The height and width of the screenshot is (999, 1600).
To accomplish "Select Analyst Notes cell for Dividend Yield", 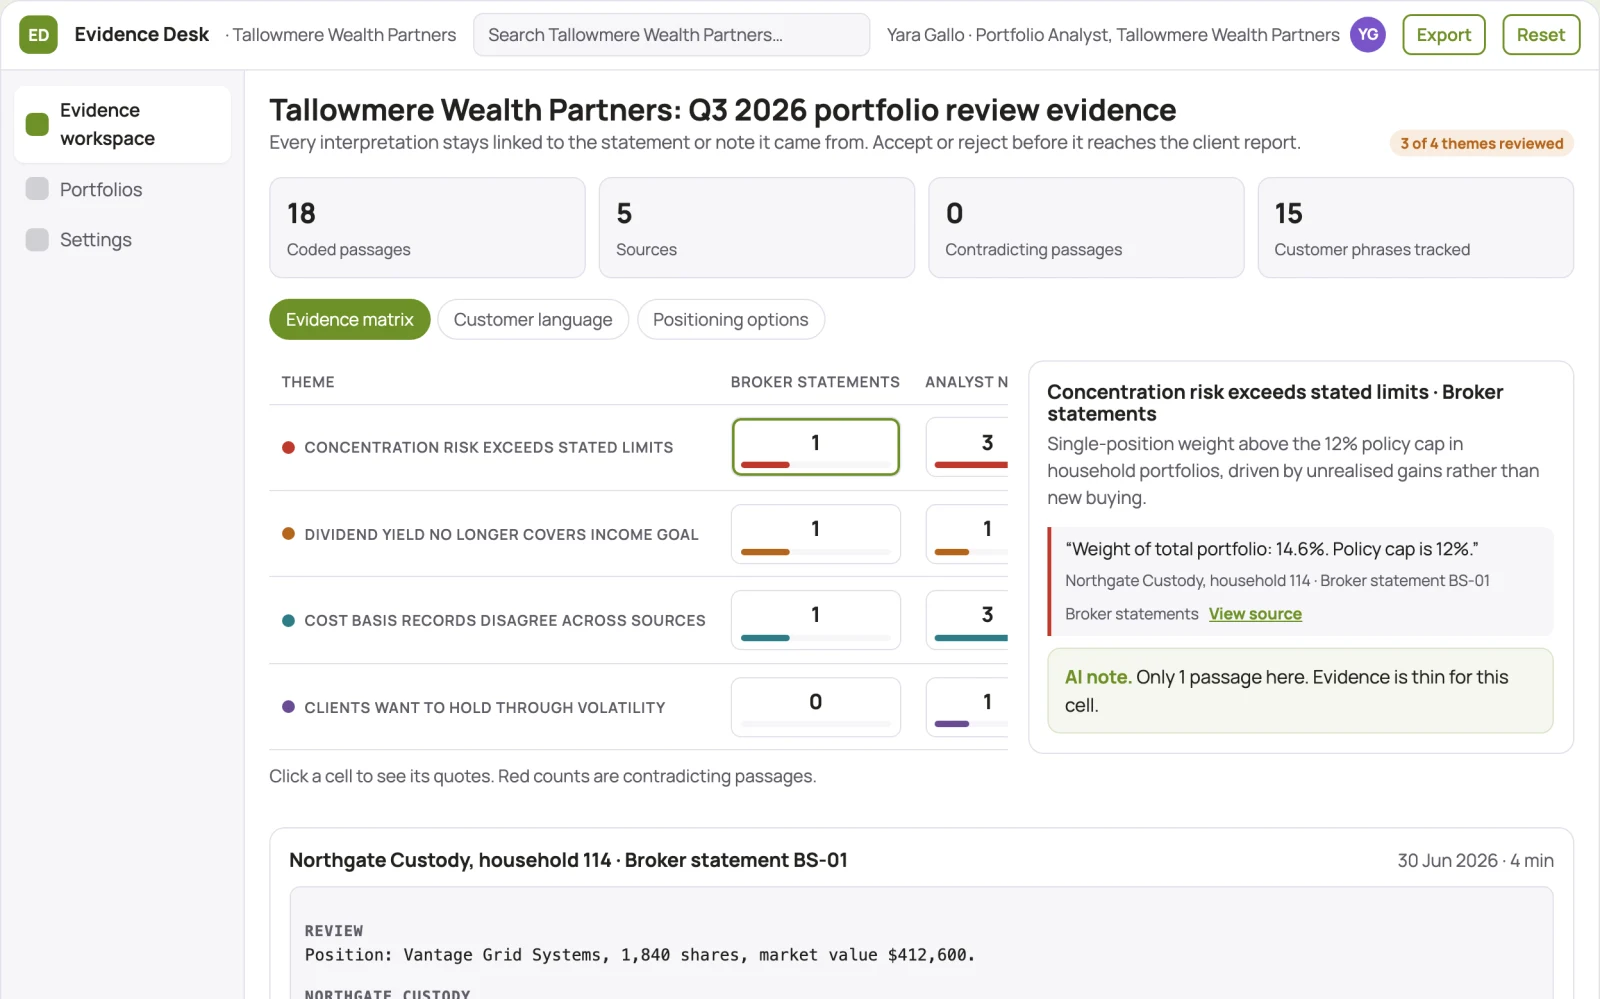I will pos(967,534).
